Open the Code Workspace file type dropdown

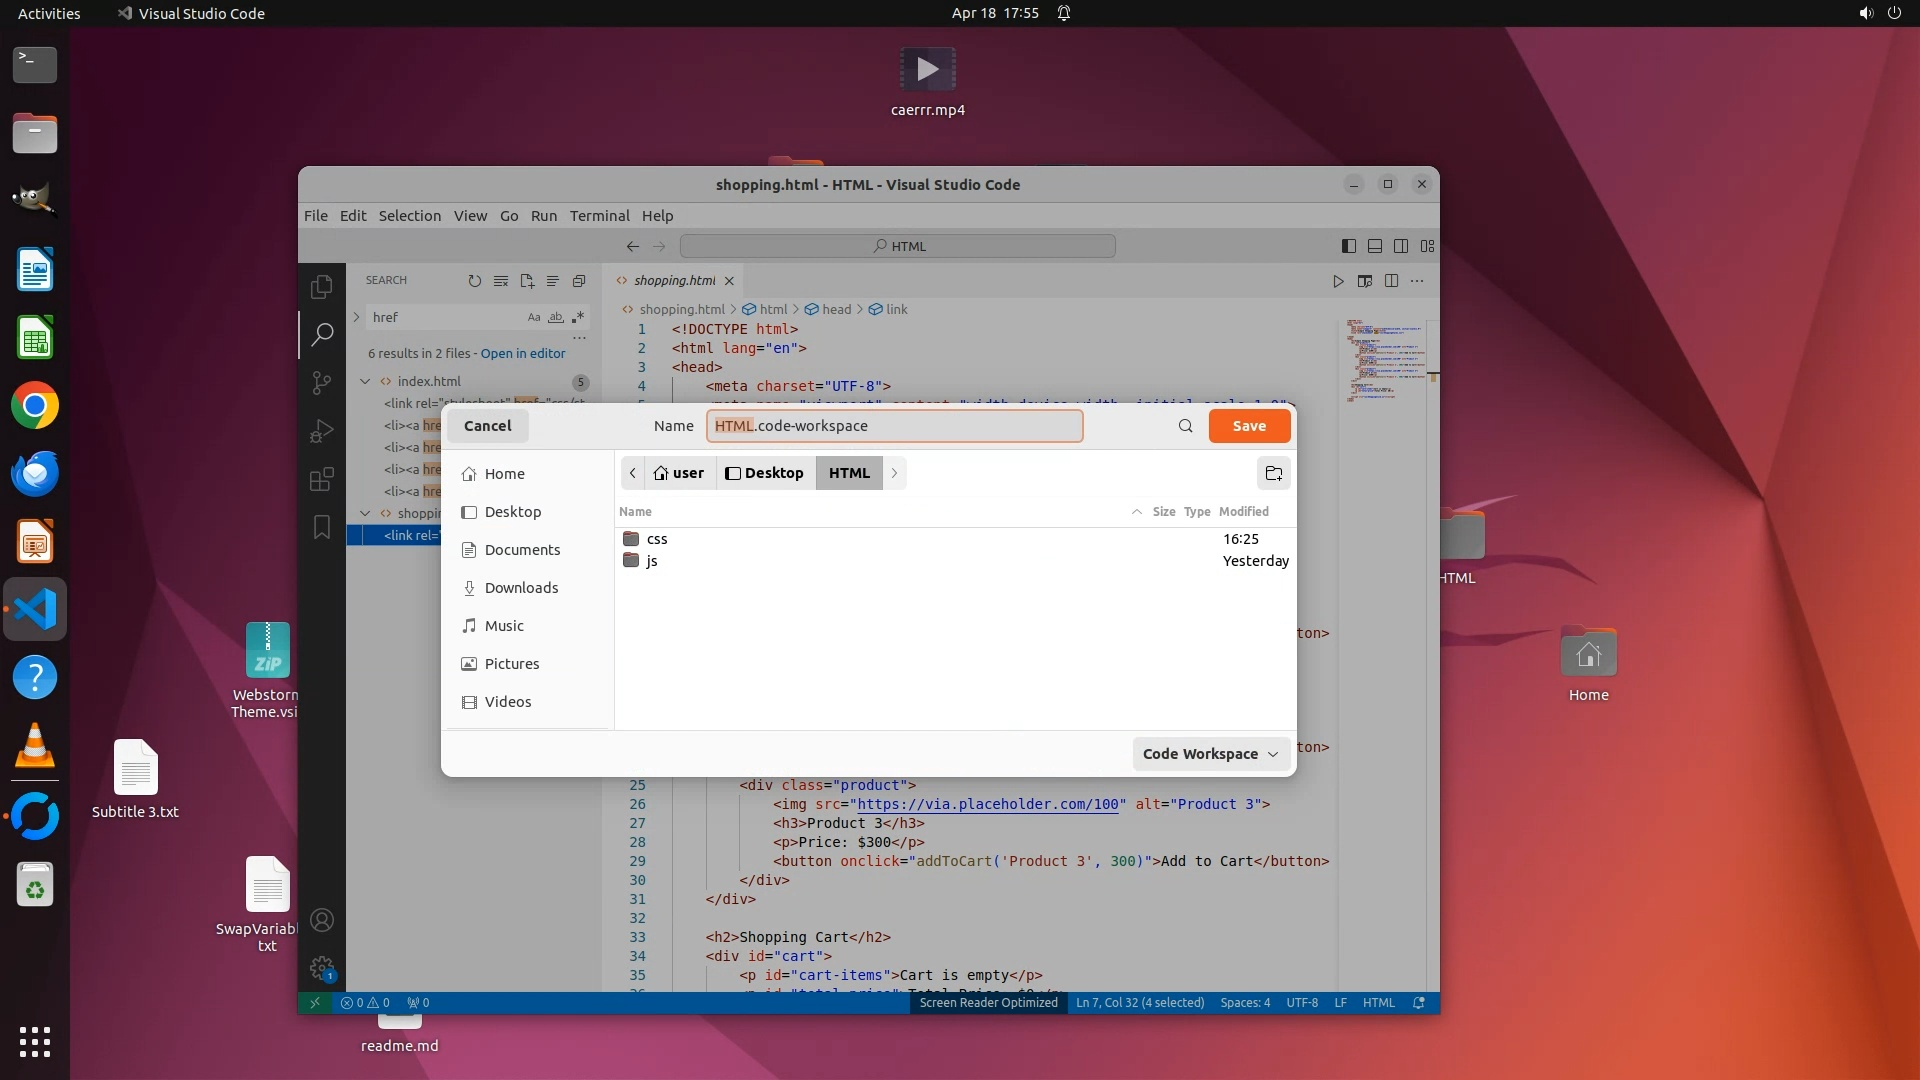(1210, 754)
